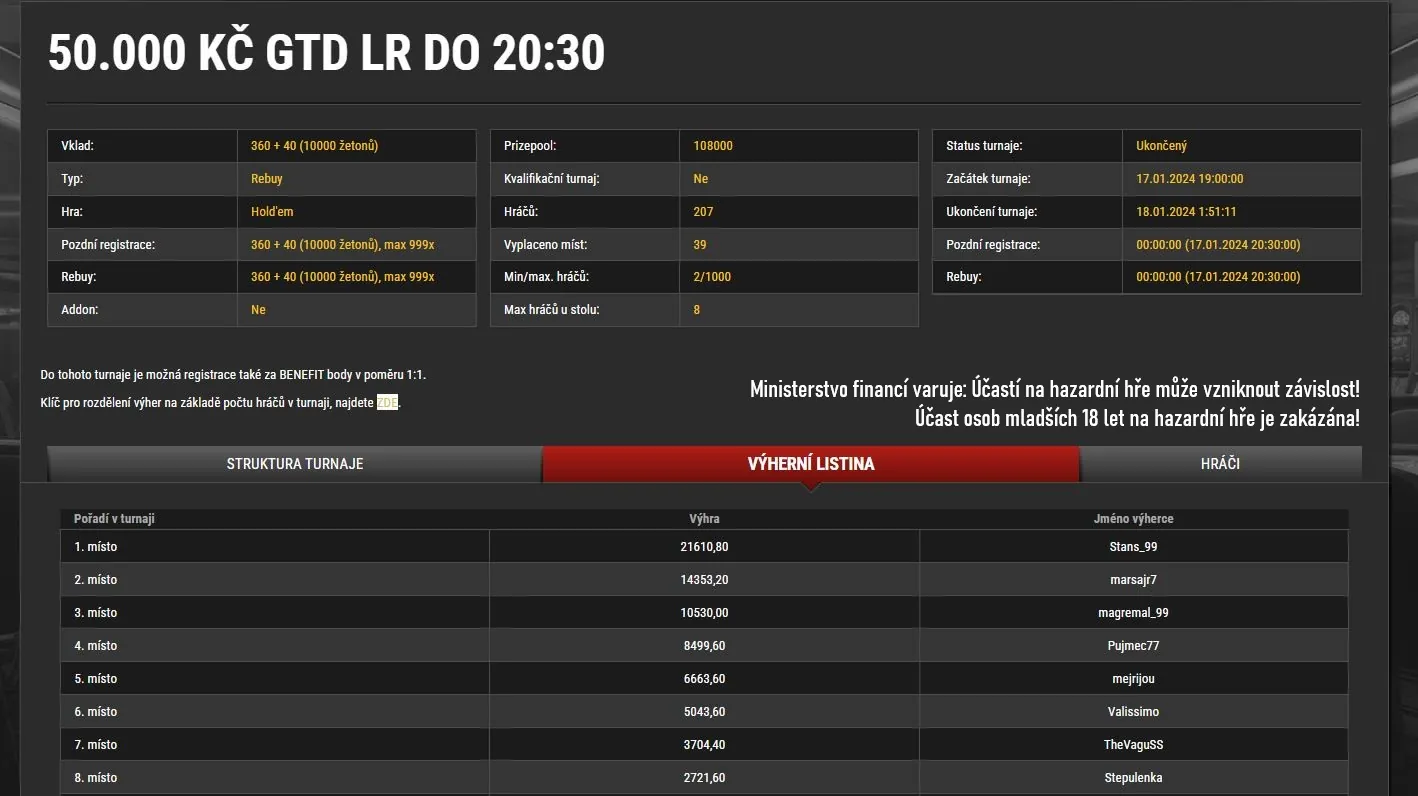Click the Valissimo winner entry
The height and width of the screenshot is (796, 1418).
(1133, 712)
